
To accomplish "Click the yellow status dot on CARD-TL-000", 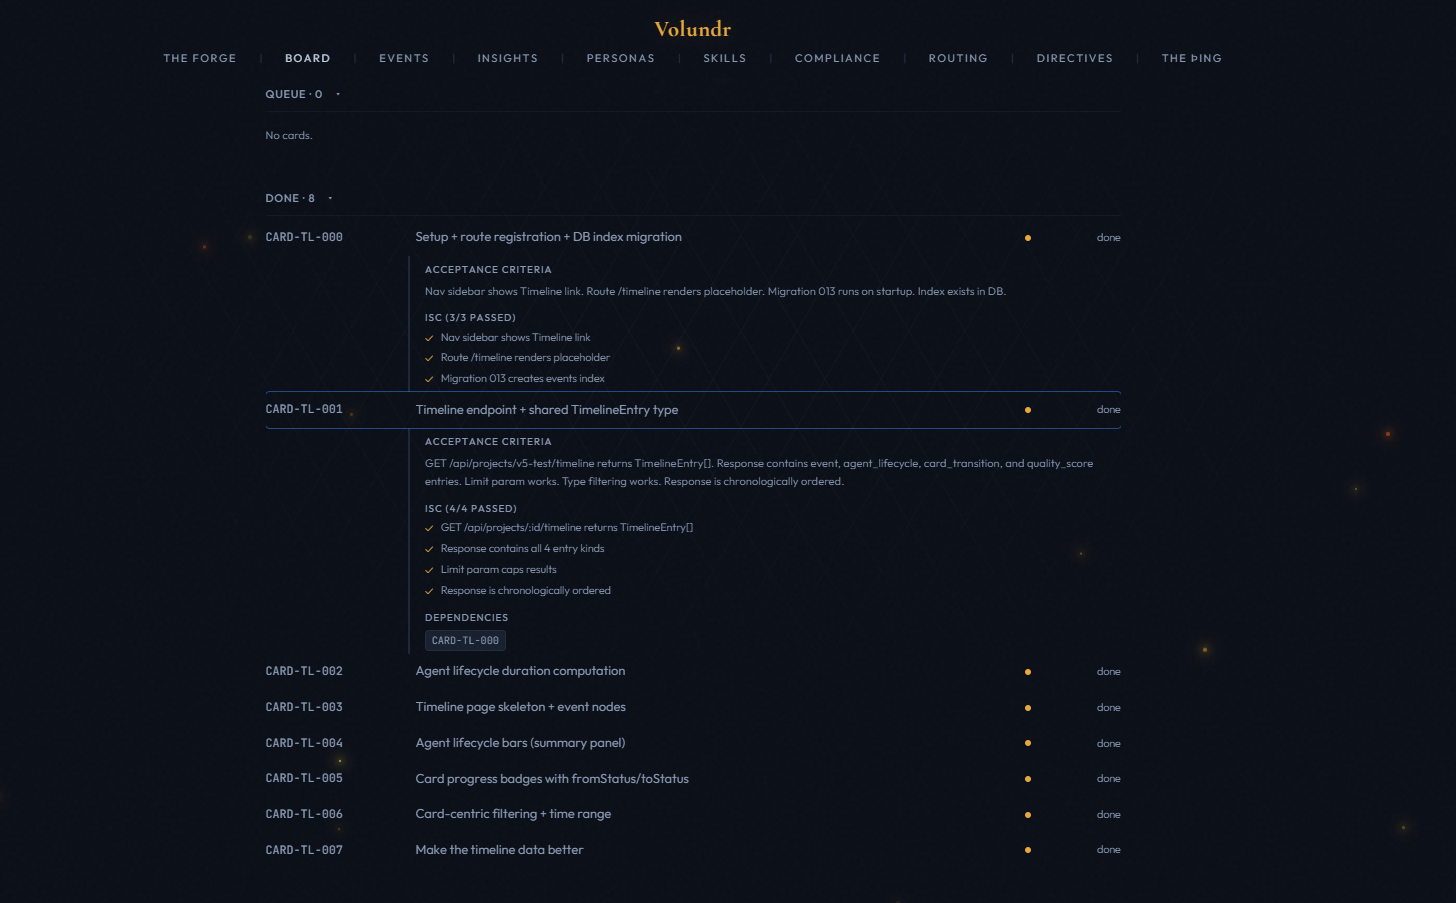I will (1028, 238).
